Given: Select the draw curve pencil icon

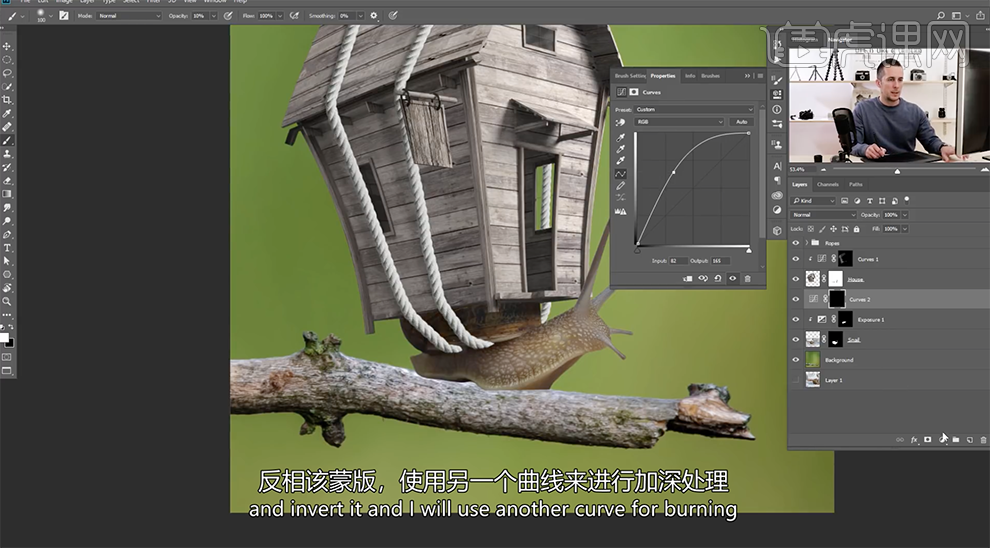Looking at the screenshot, I should click(621, 186).
